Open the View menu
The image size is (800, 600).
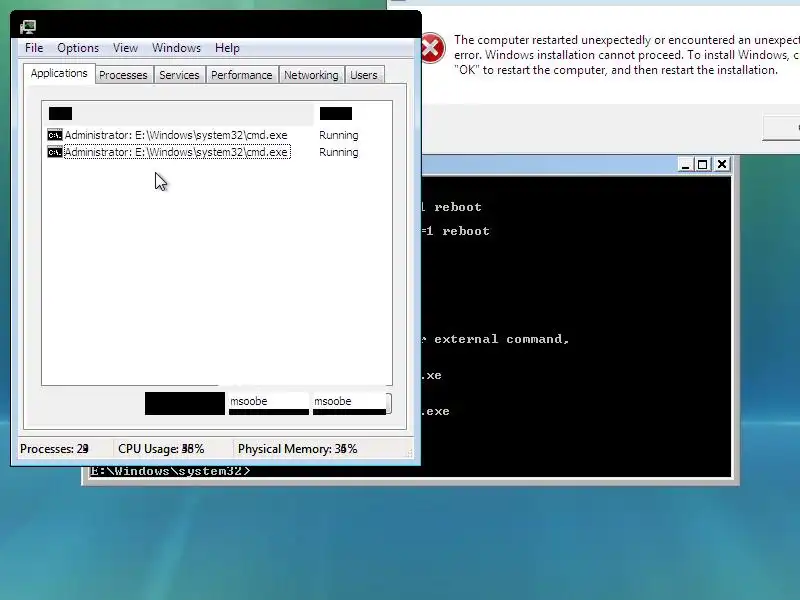(125, 48)
